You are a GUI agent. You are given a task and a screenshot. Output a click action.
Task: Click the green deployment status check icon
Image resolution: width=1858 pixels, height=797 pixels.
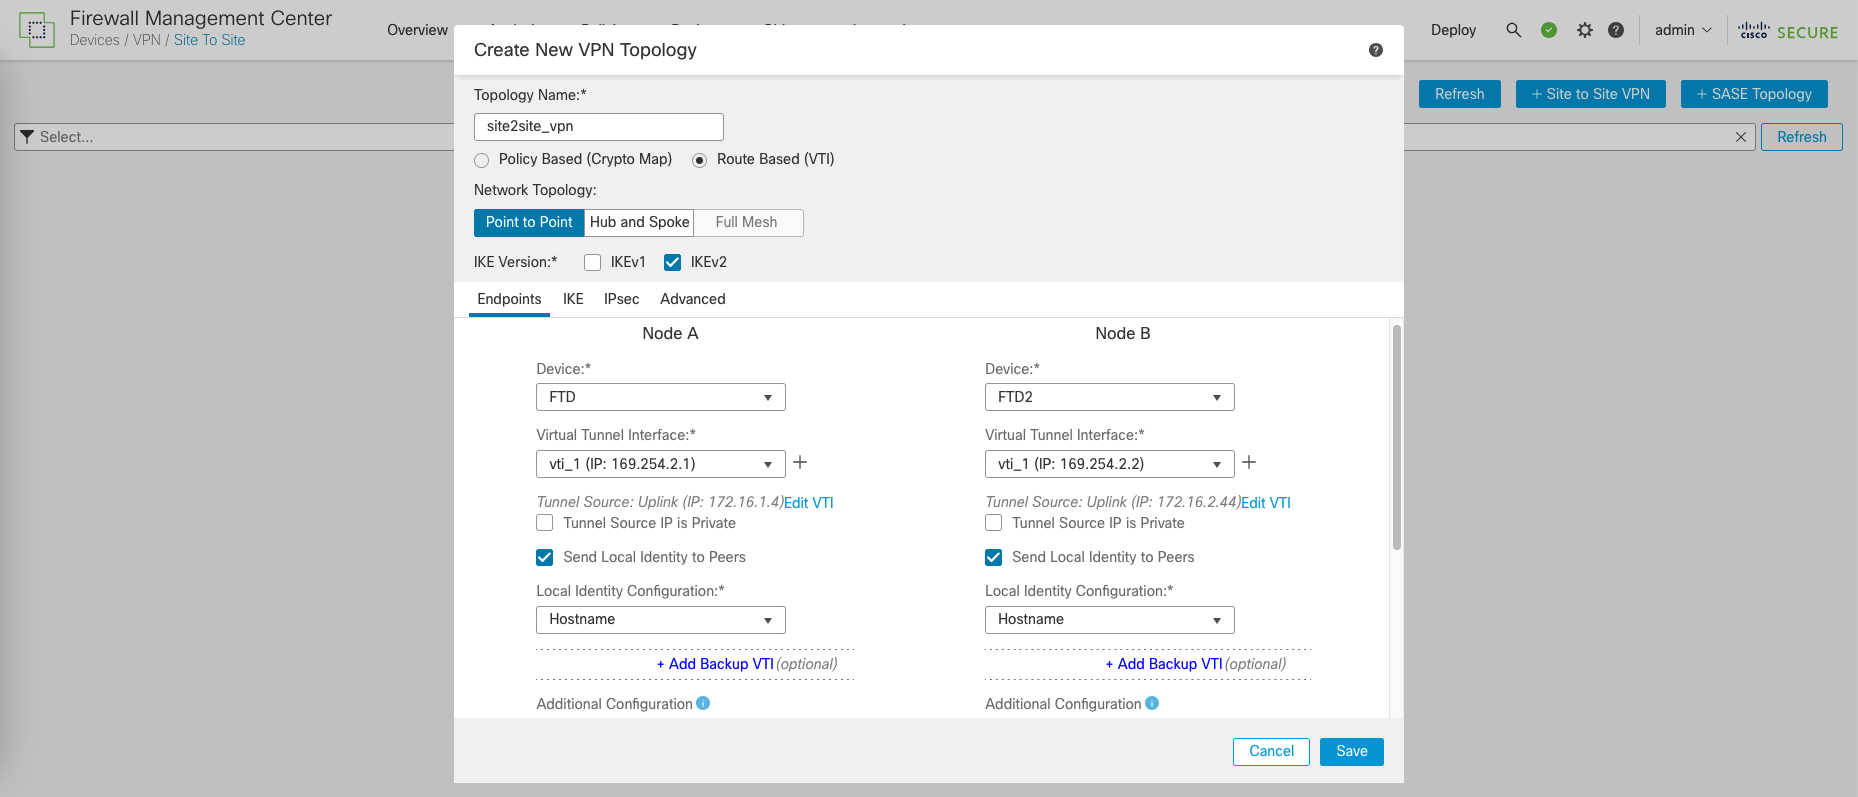coord(1549,30)
